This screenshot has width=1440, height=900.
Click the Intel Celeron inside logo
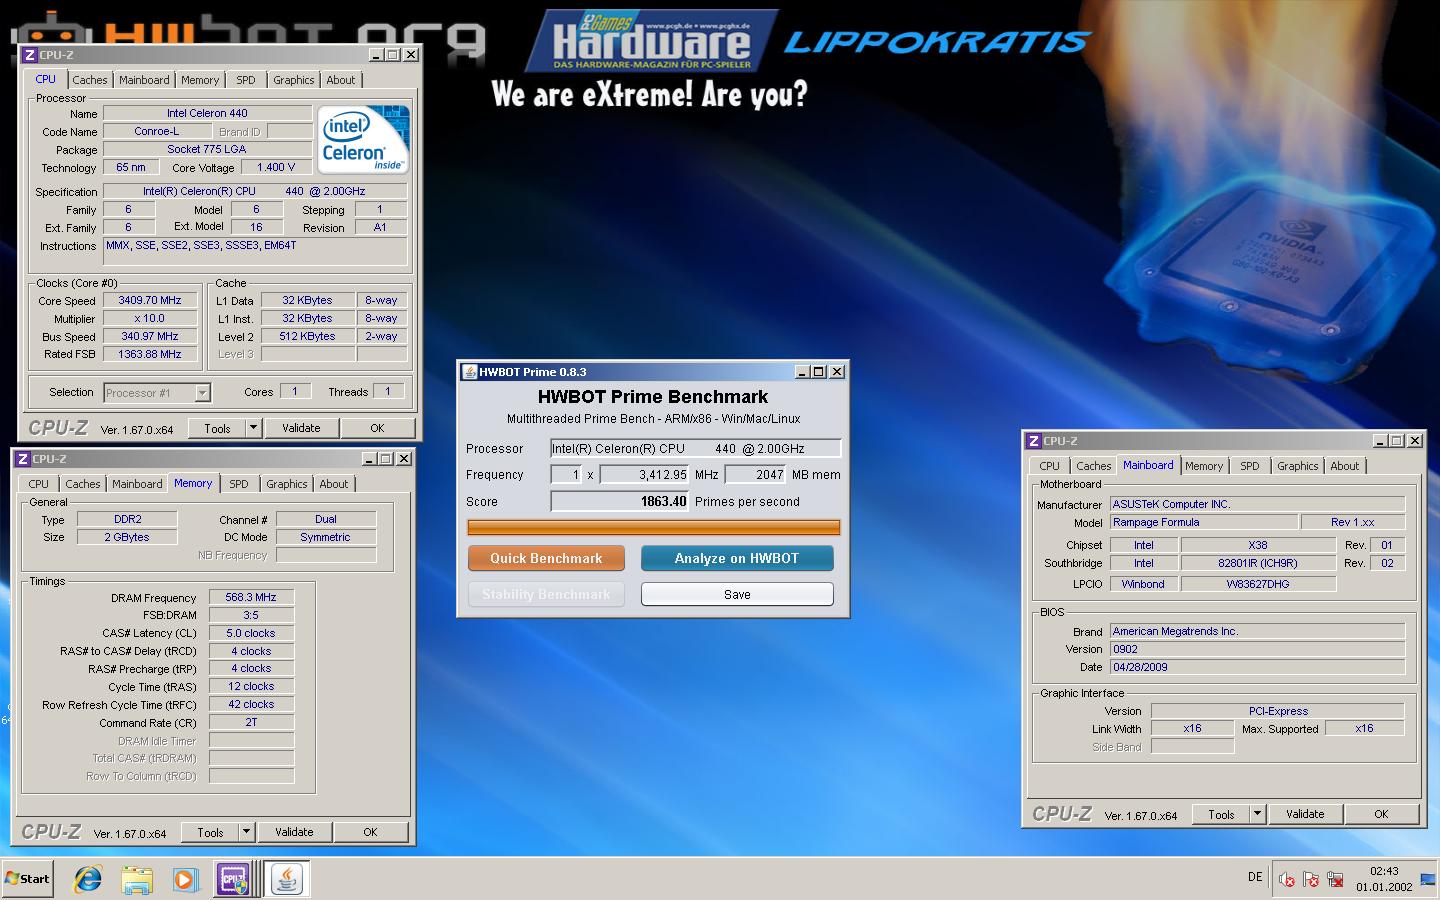click(x=363, y=140)
